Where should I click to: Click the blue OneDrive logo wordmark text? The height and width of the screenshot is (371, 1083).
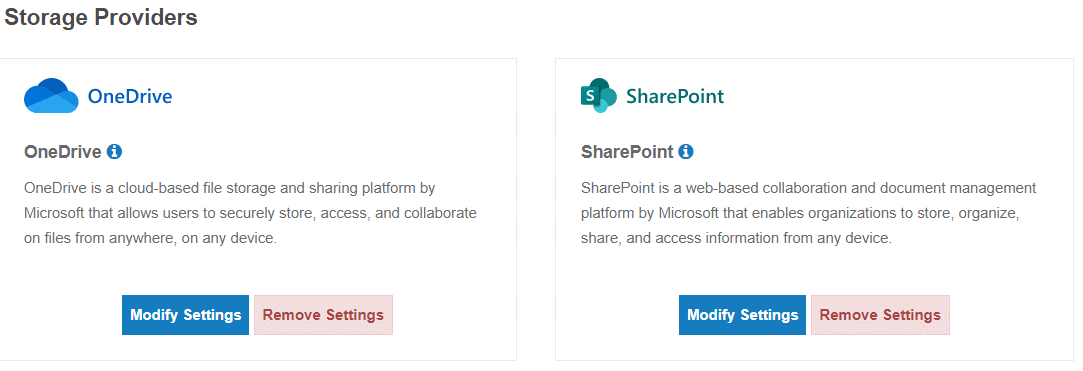pos(130,97)
